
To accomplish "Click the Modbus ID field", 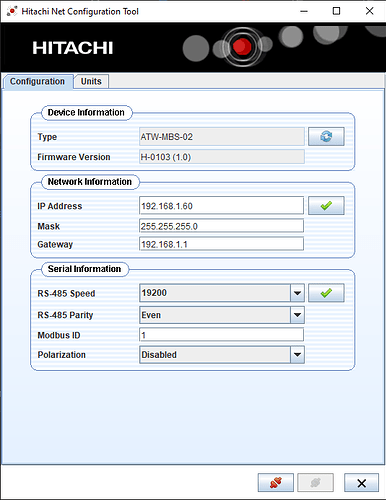I will pyautogui.click(x=221, y=335).
